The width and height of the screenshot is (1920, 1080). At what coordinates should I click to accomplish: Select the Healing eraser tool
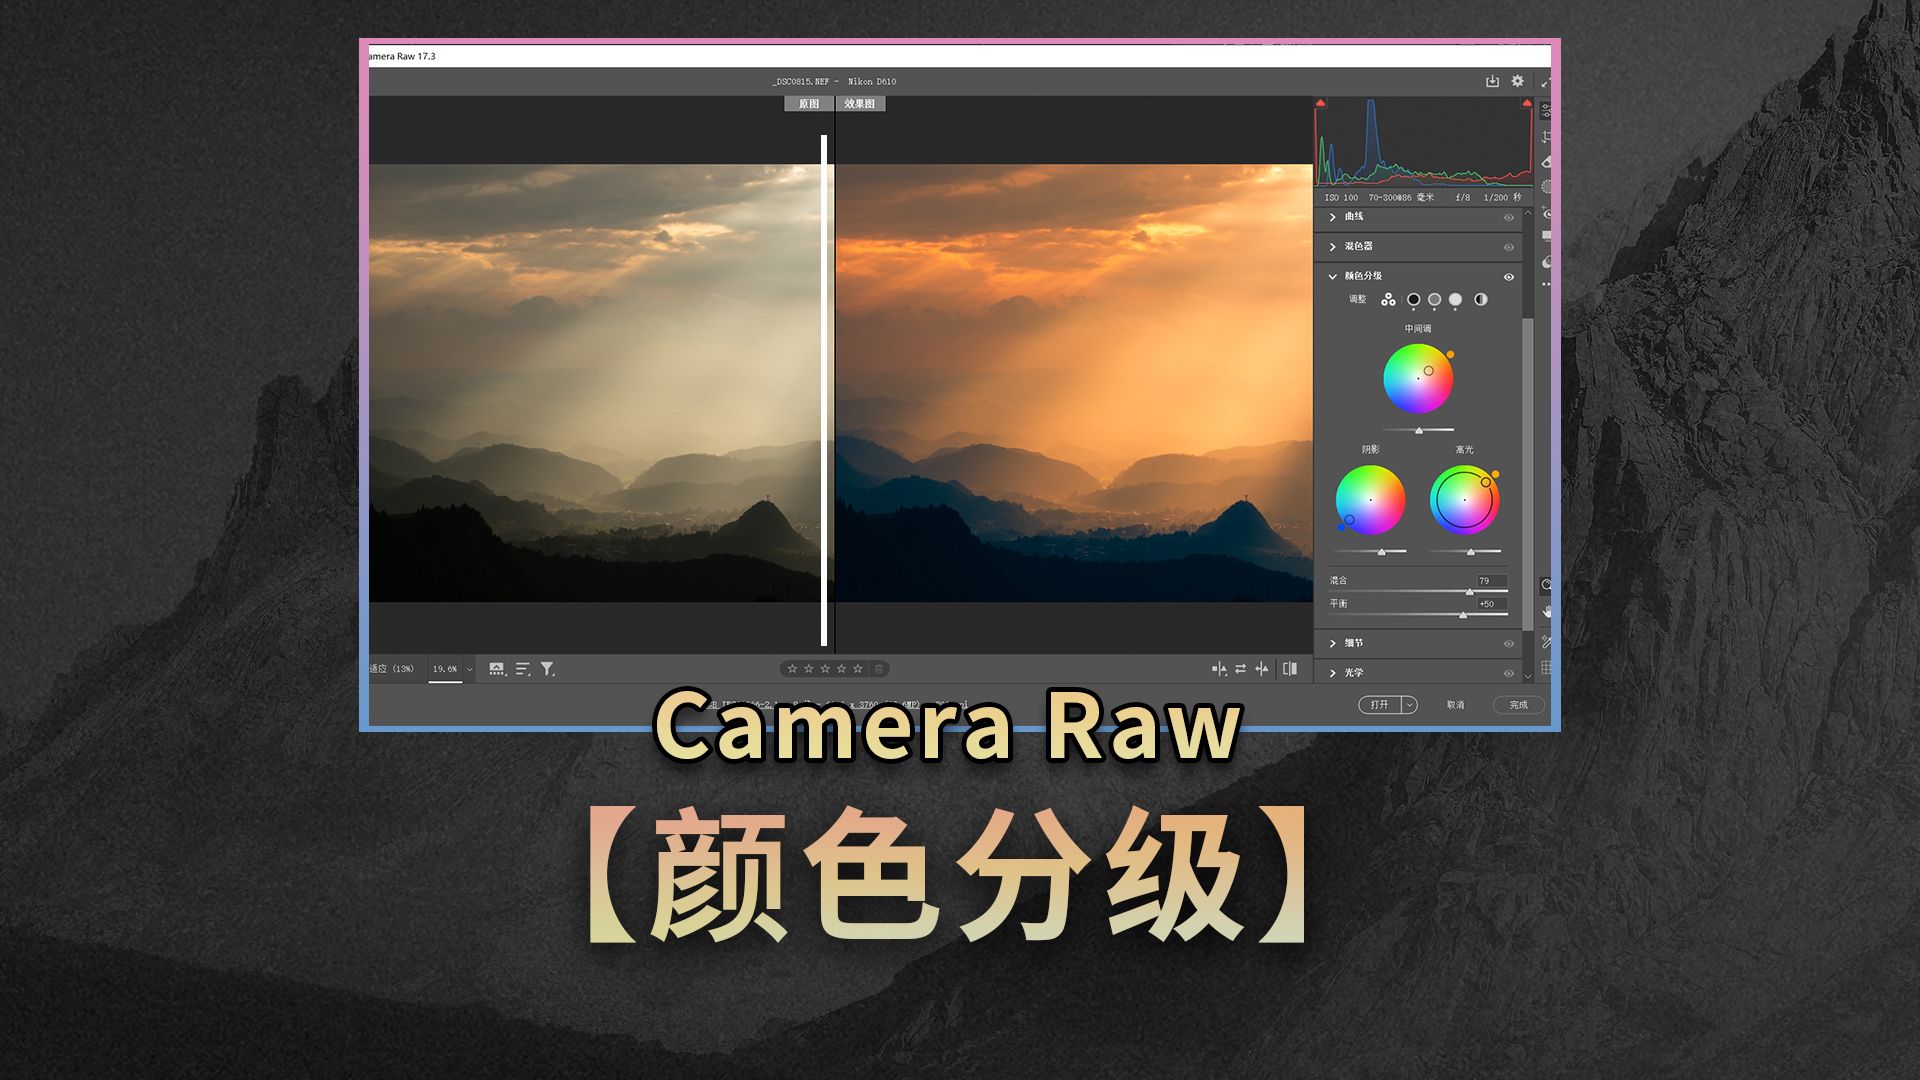(x=1546, y=161)
